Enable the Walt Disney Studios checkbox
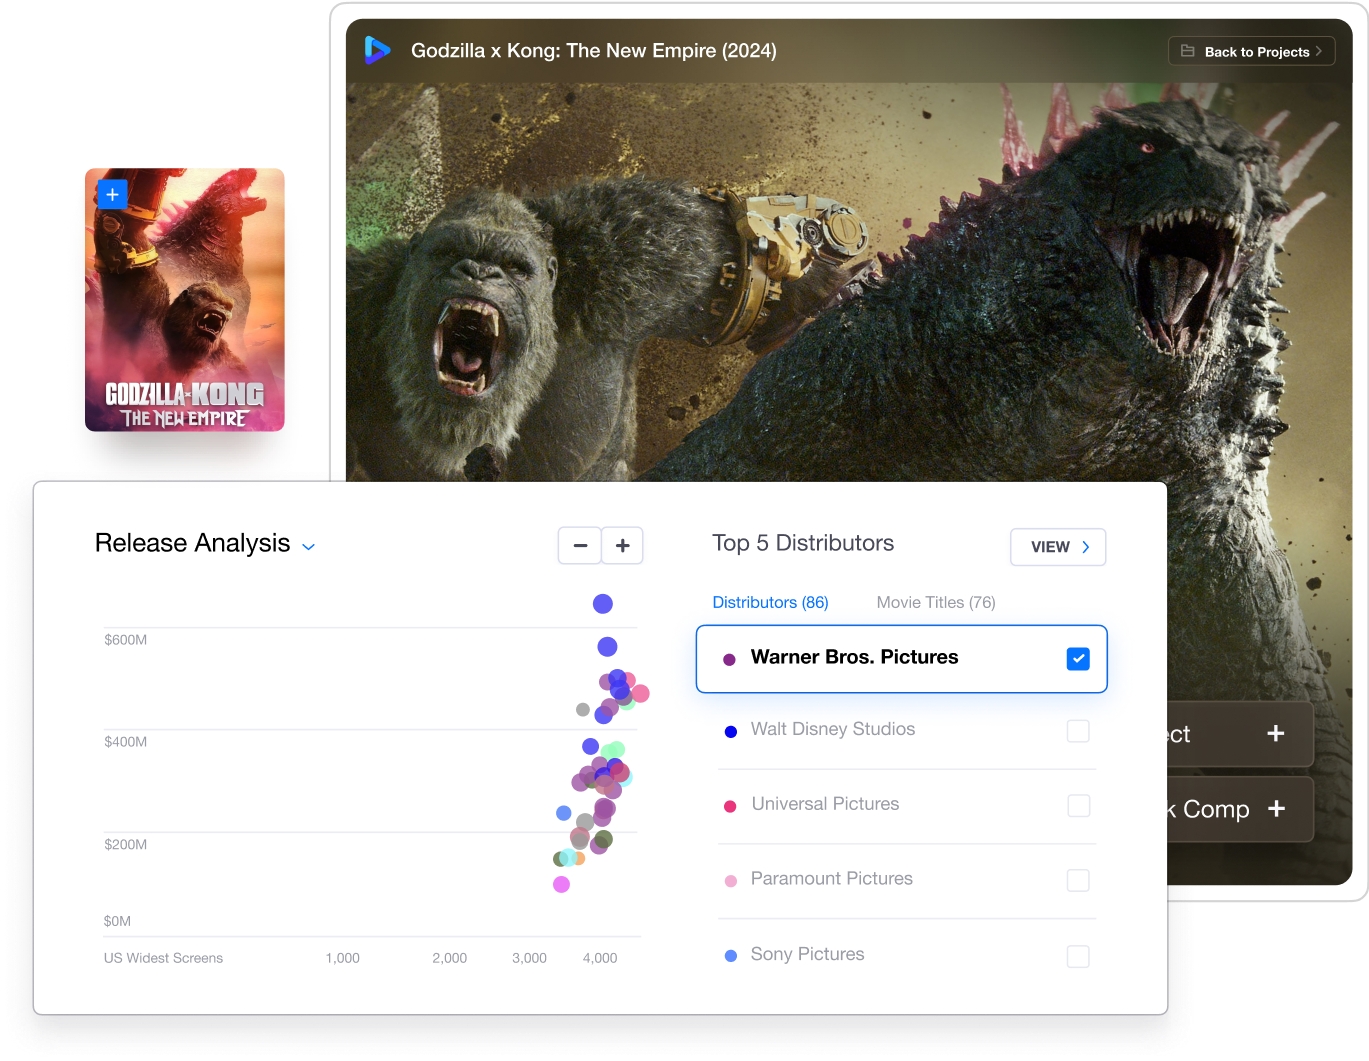1369x1061 pixels. (x=1078, y=731)
